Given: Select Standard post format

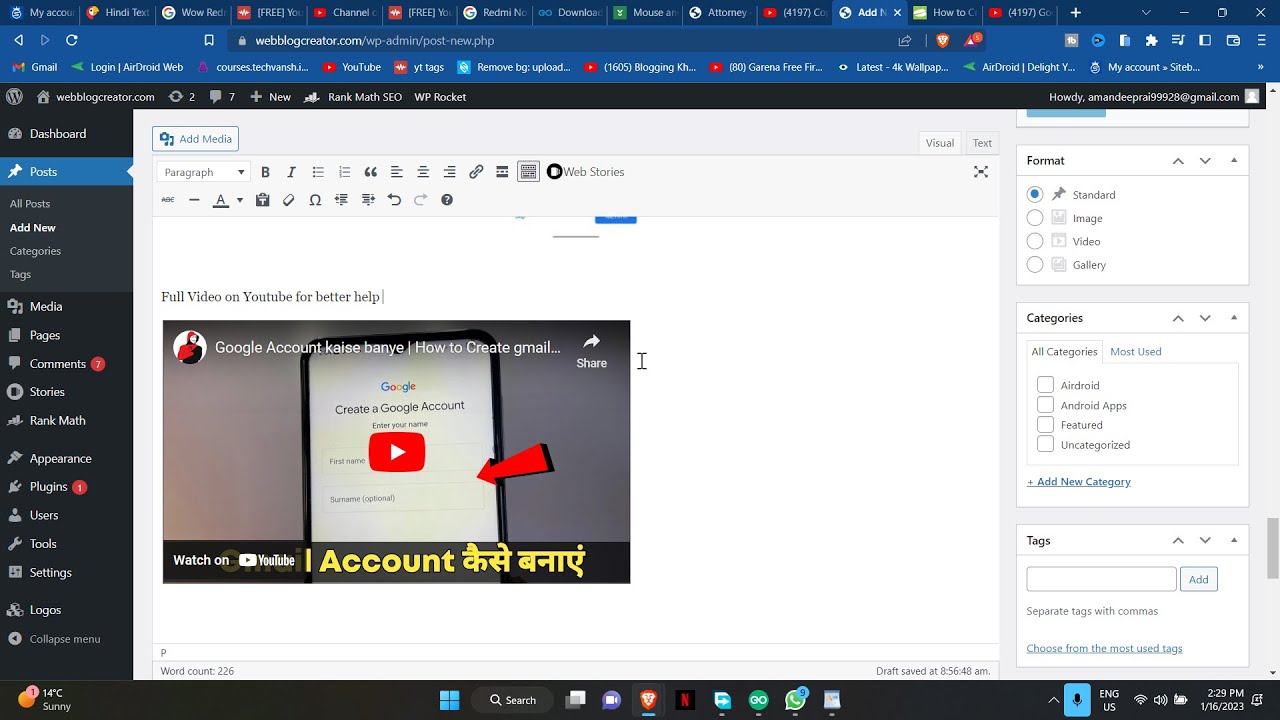Looking at the screenshot, I should (x=1035, y=194).
